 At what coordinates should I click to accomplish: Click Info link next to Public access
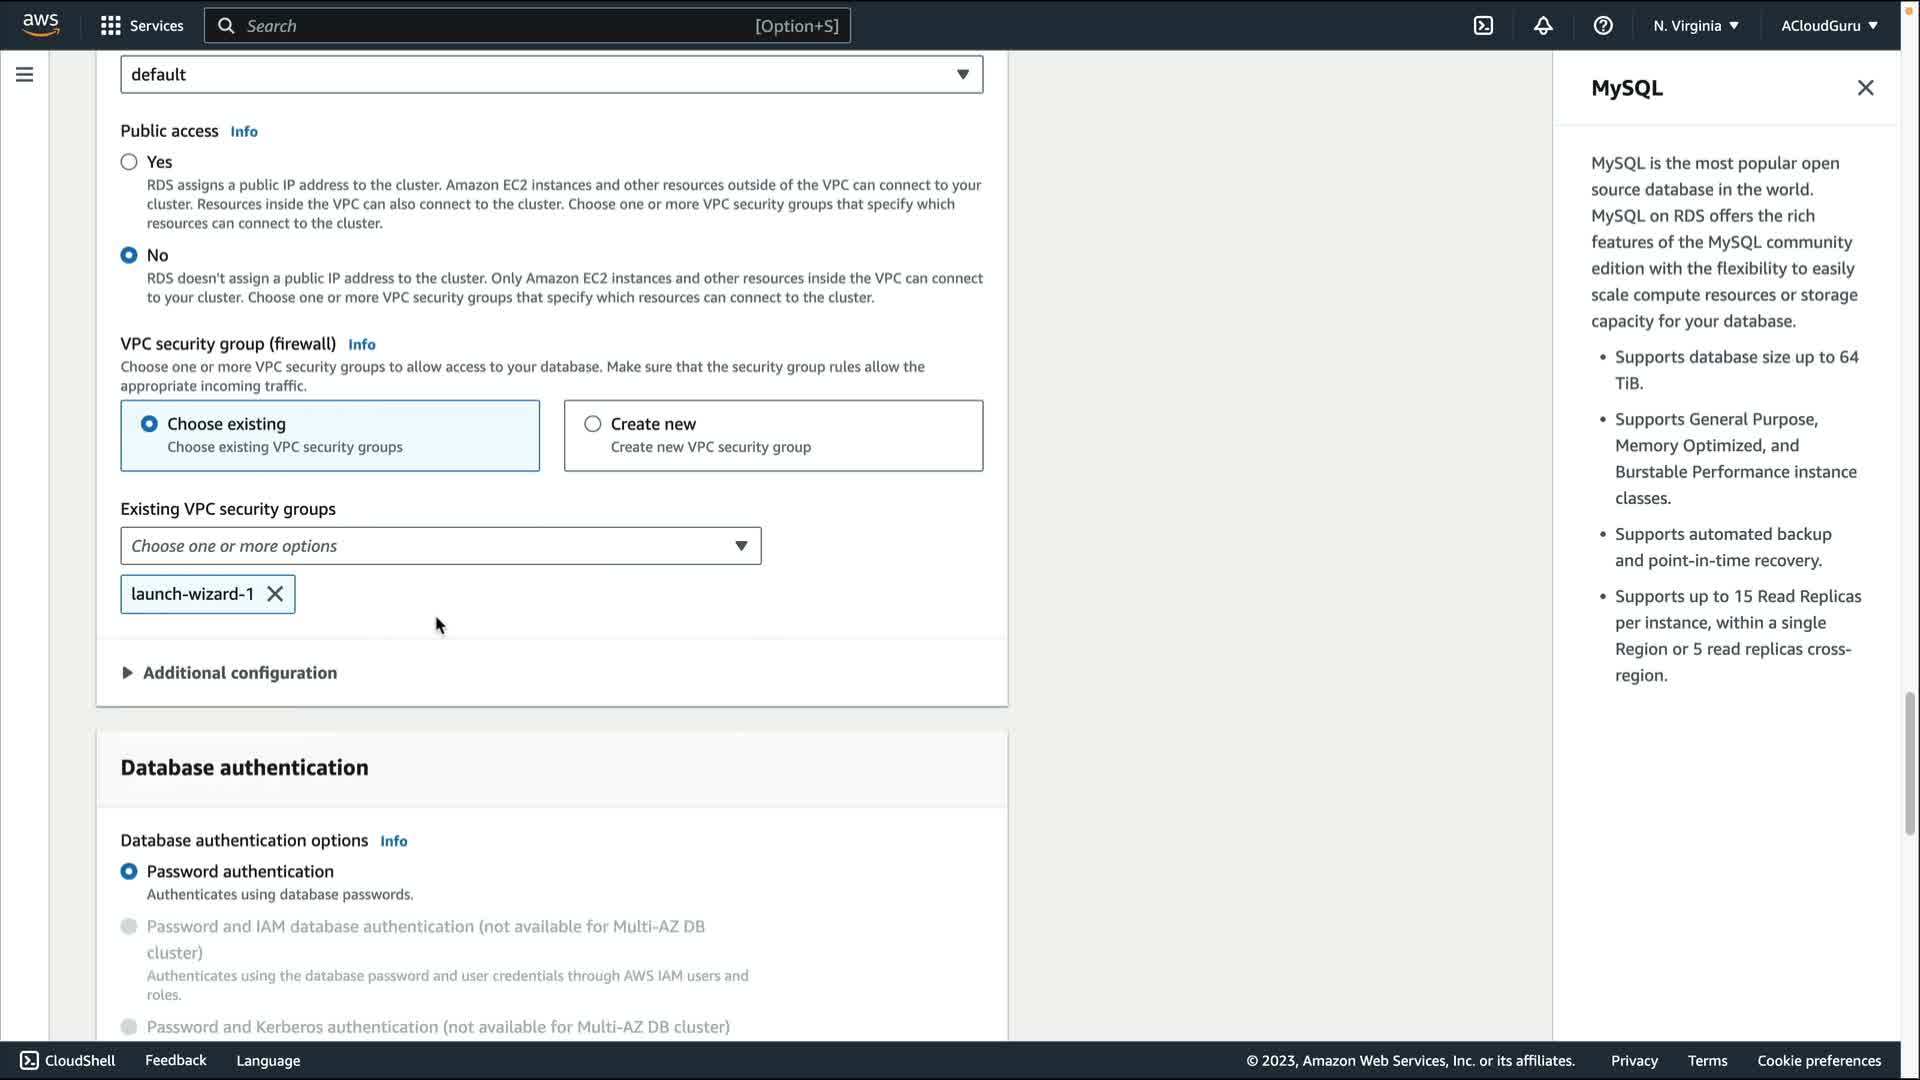(x=244, y=132)
